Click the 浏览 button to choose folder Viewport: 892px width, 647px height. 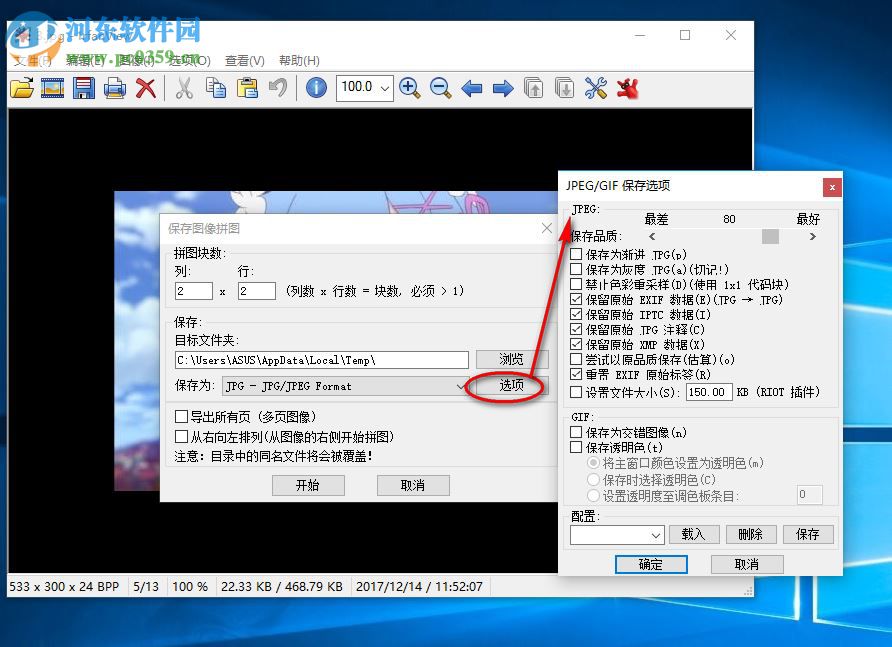[x=513, y=359]
